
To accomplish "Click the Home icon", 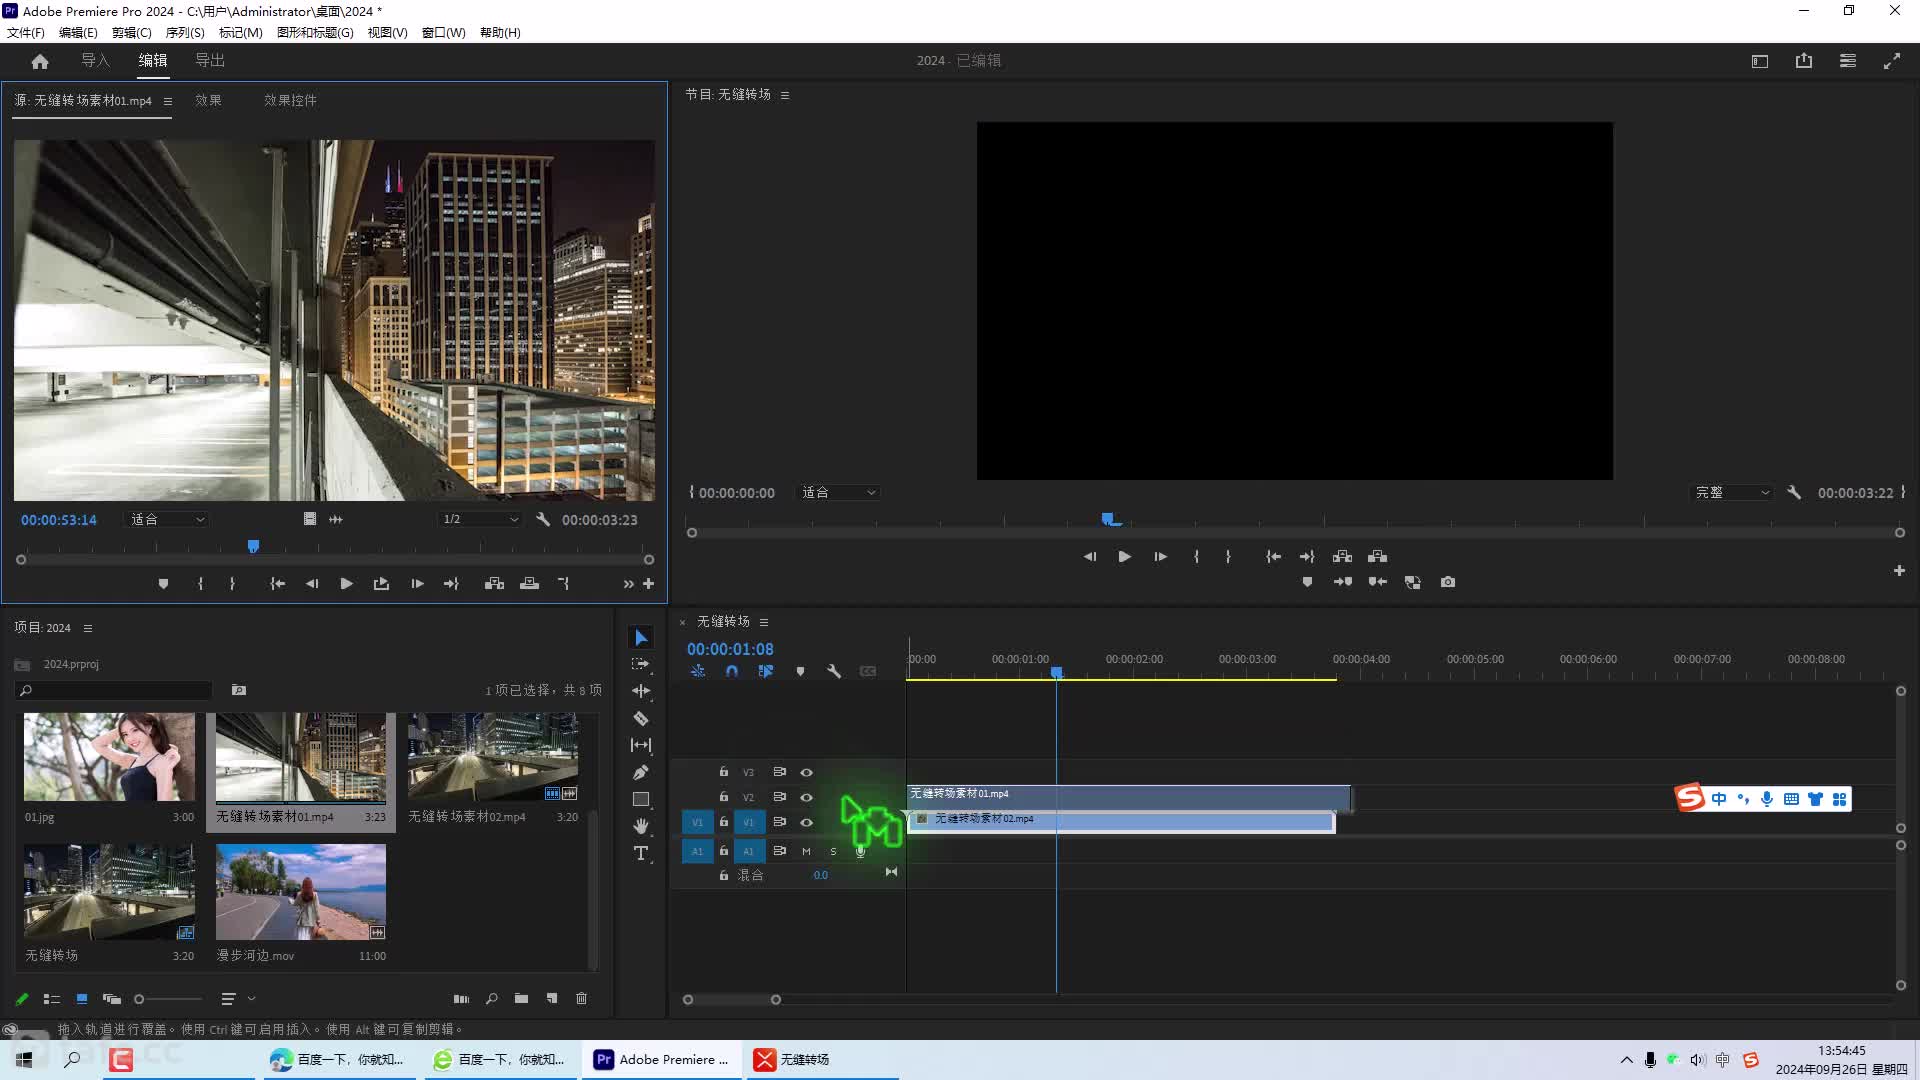I will pyautogui.click(x=40, y=61).
